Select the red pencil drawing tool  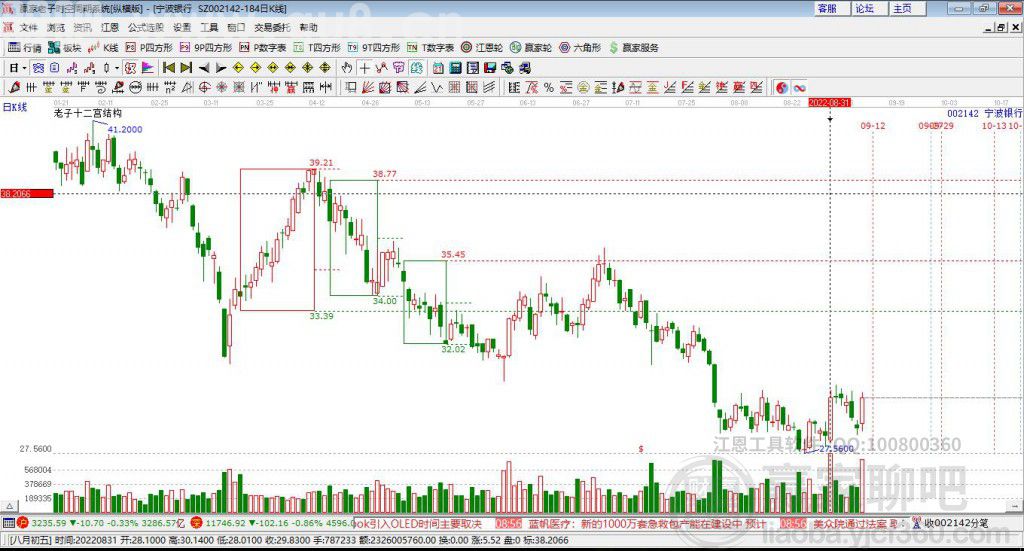[x=14, y=87]
